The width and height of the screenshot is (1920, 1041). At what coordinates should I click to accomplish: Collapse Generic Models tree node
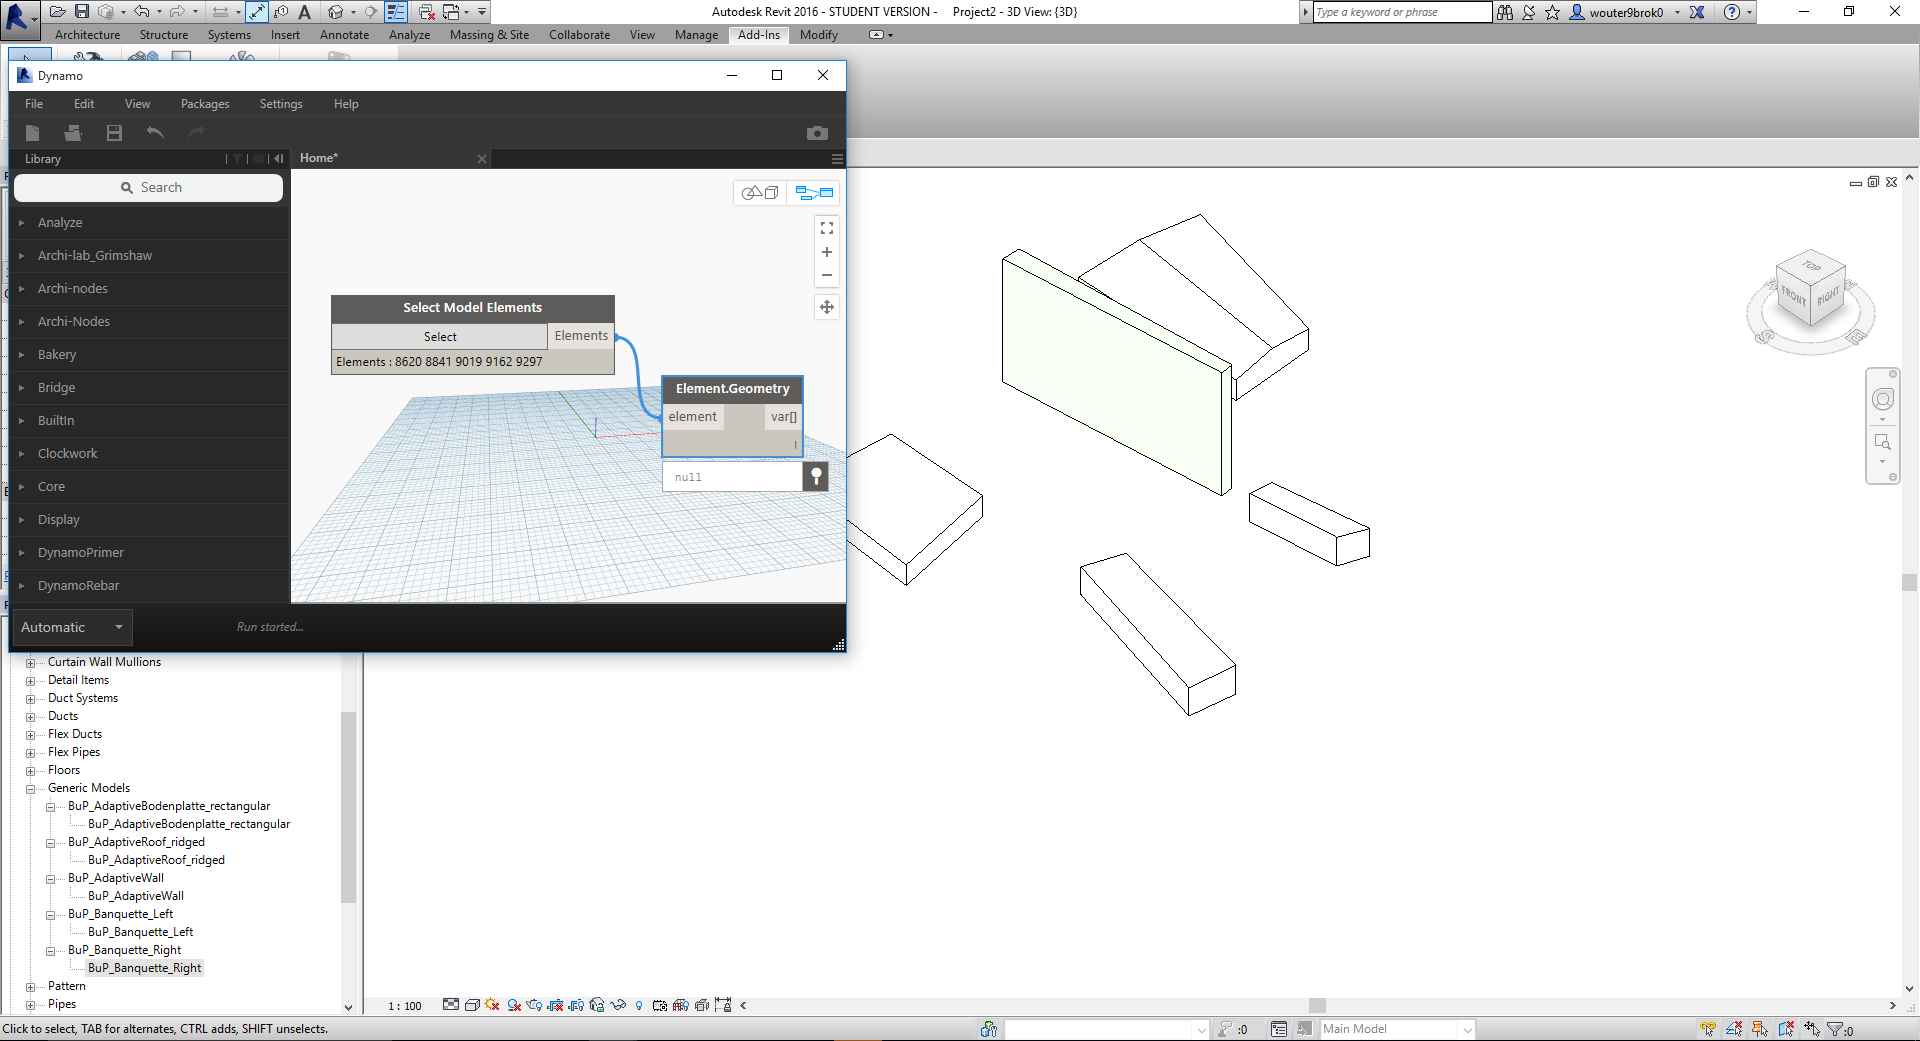click(30, 788)
